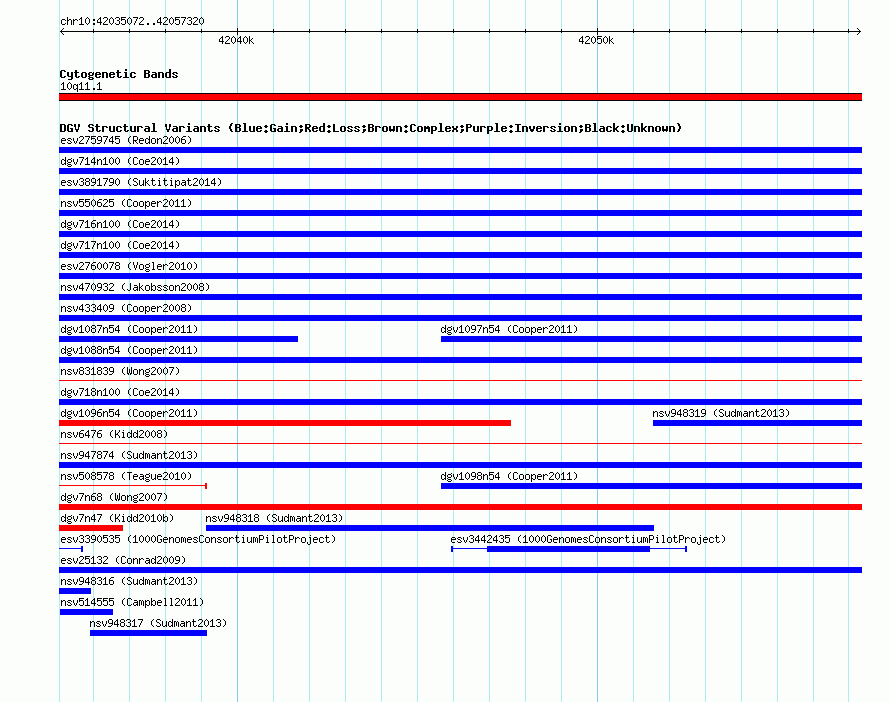
Task: Click dgv718n100 (Coe2014) label
Action: 120,392
